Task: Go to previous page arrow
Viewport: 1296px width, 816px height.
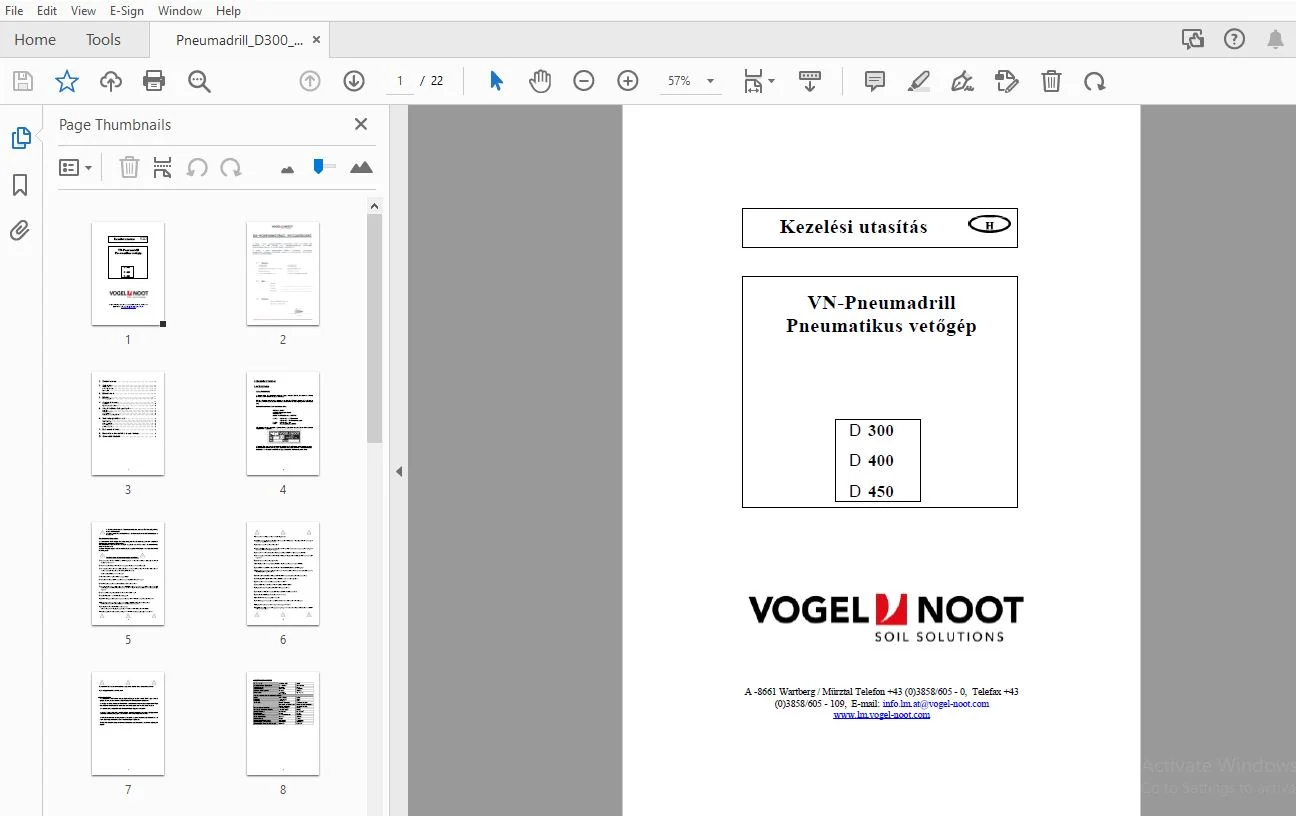Action: click(x=310, y=81)
